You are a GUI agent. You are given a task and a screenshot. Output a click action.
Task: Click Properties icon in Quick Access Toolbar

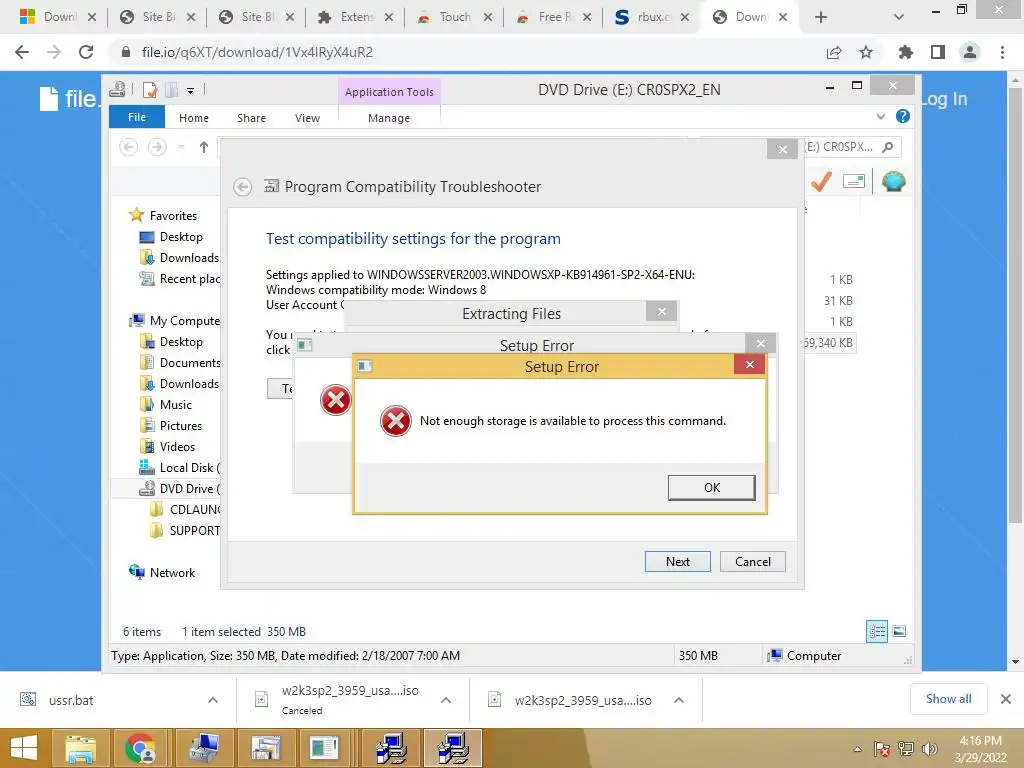pos(150,89)
